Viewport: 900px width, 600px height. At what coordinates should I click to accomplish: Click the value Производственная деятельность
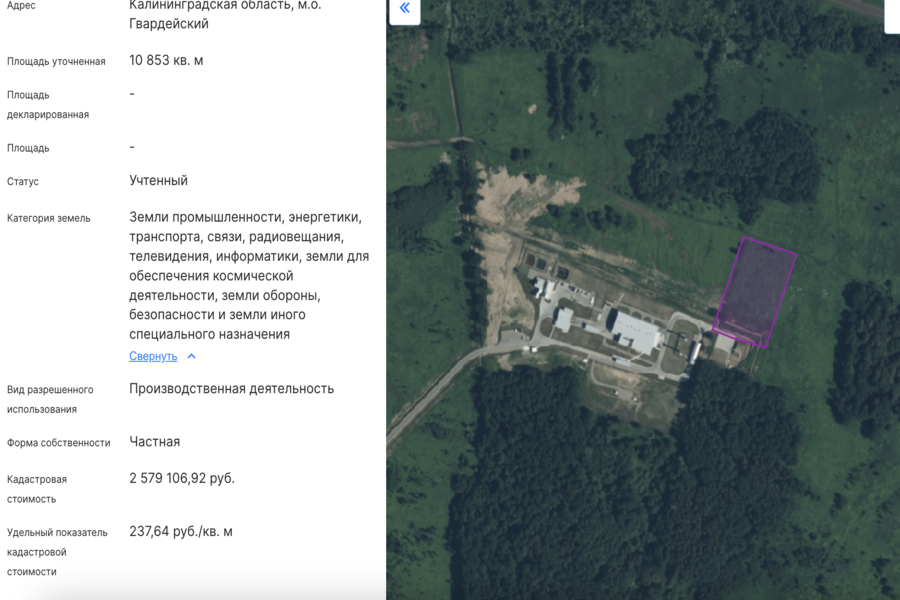pyautogui.click(x=233, y=388)
